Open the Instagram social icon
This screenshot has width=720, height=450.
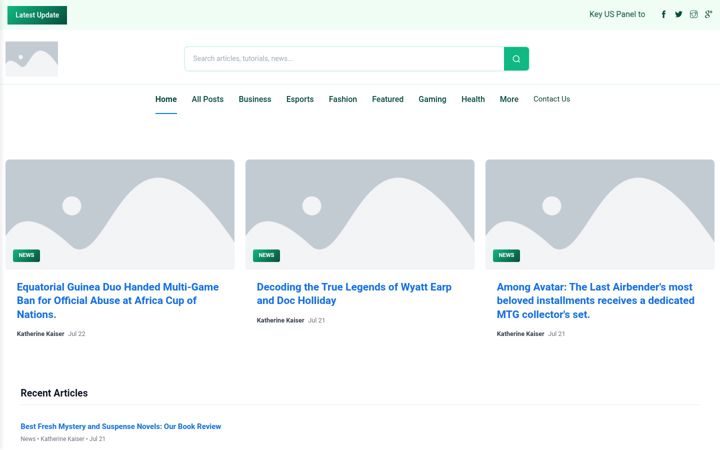694,14
